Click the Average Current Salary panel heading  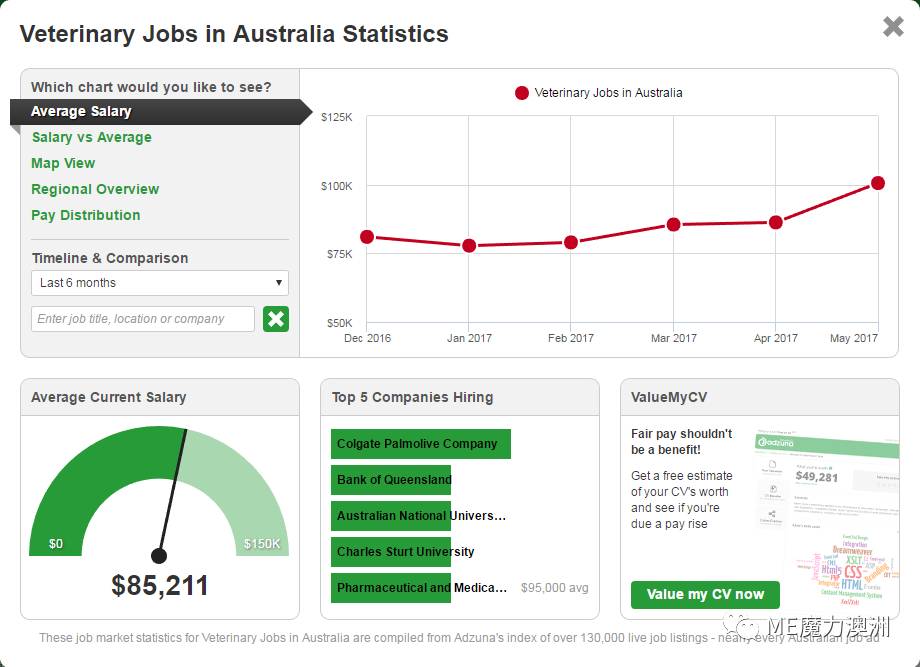[109, 397]
